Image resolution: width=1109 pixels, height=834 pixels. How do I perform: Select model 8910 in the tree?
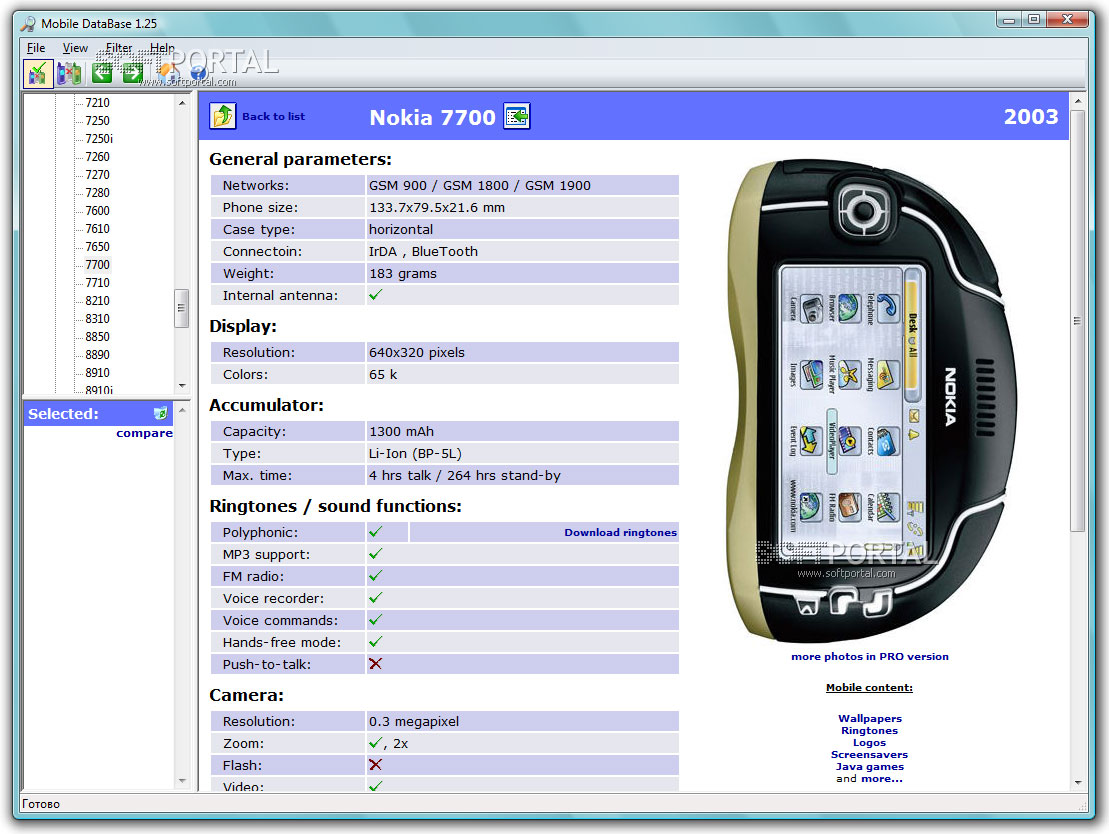click(x=98, y=373)
